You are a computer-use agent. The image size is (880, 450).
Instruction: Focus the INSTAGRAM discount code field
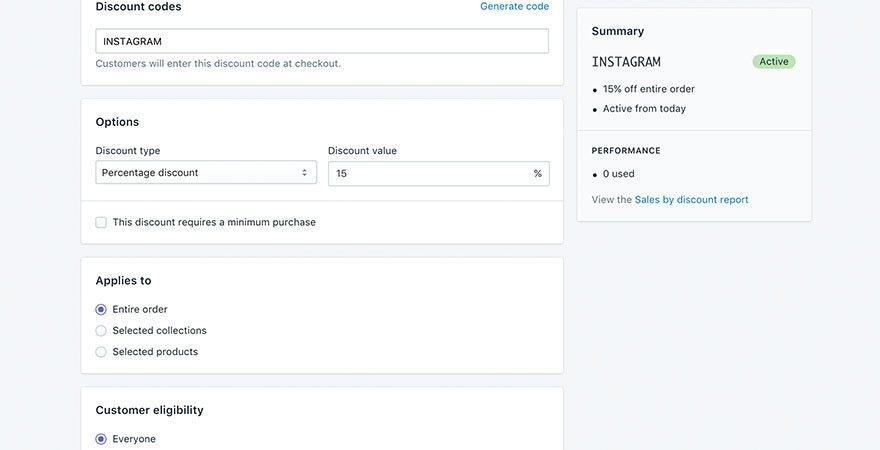click(x=321, y=41)
